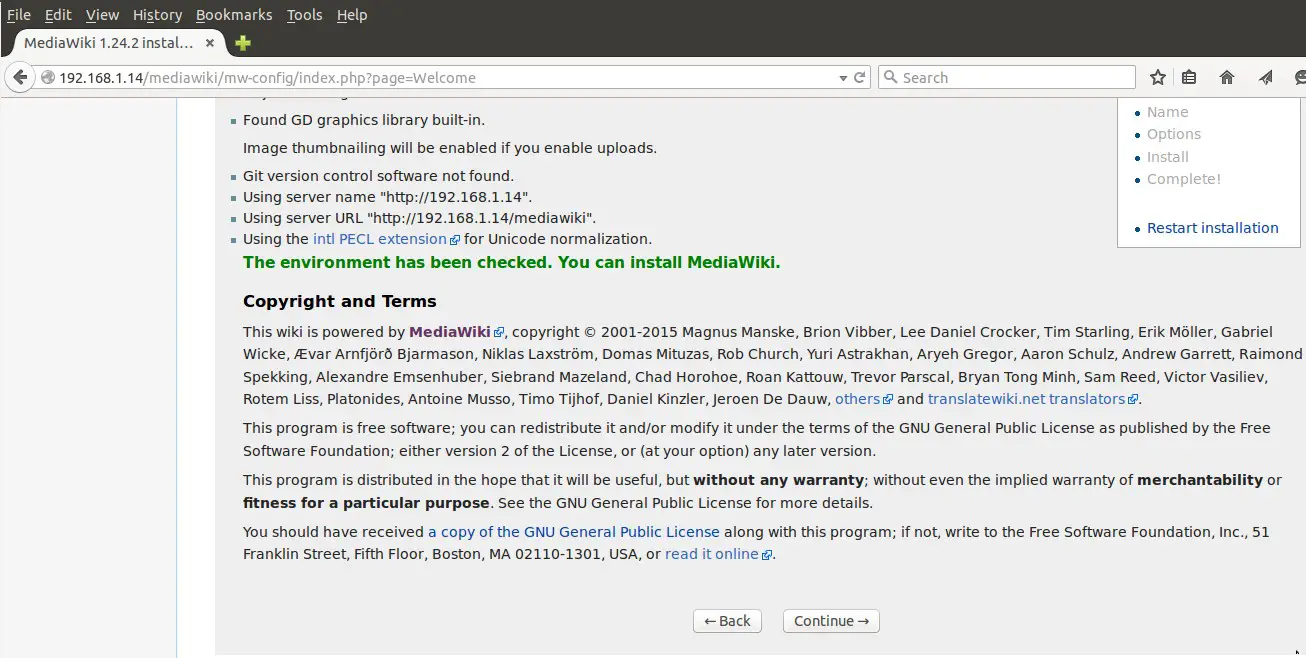Viewport: 1306px width, 658px height.
Task: Click the Copyright and Terms heading
Action: [x=340, y=301]
